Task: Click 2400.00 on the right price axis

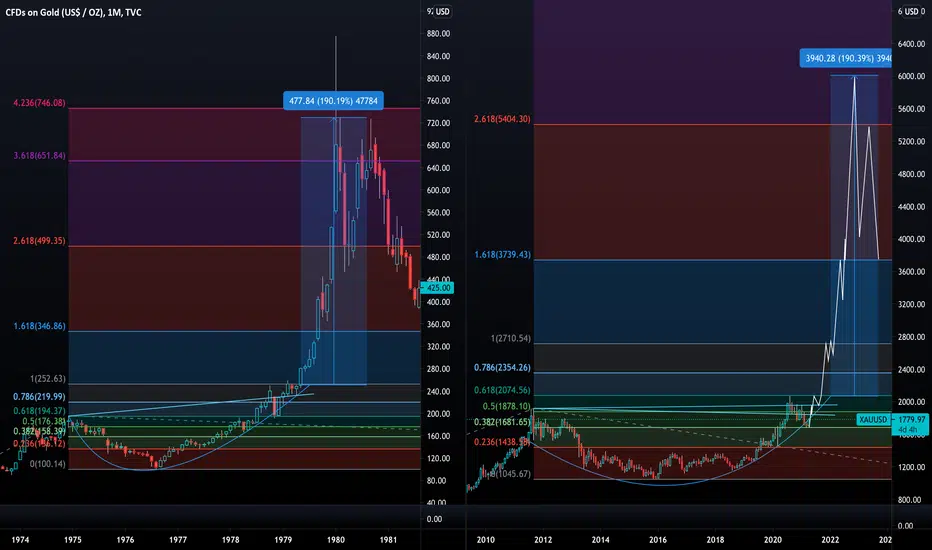Action: click(912, 370)
